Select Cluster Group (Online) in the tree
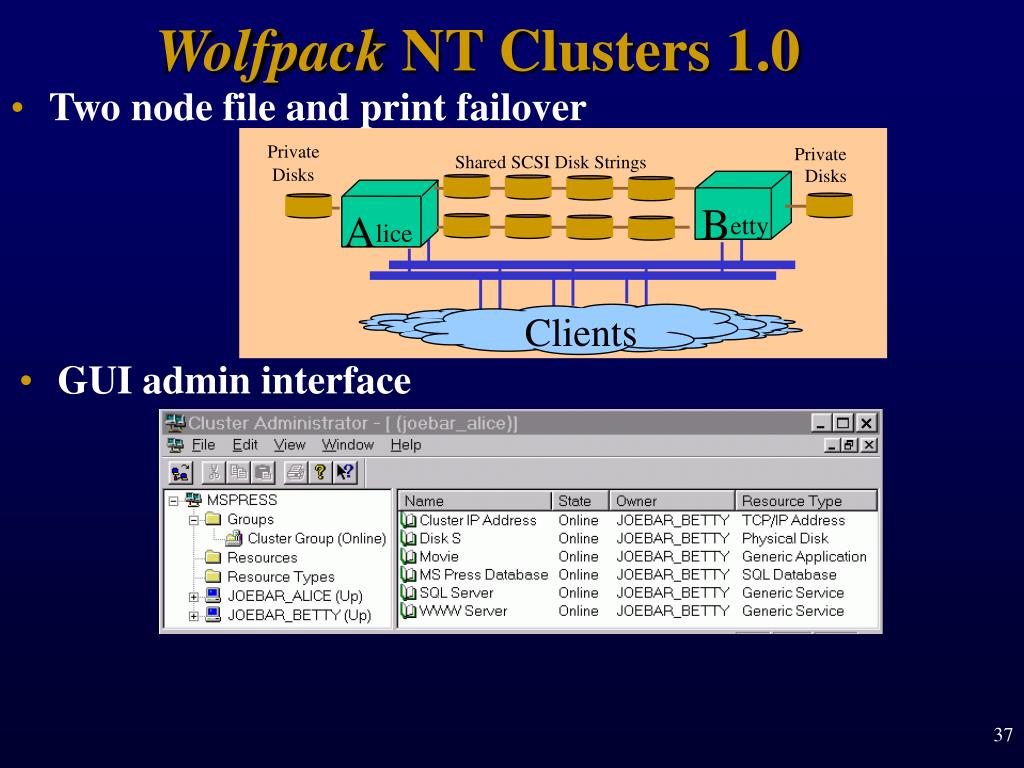The image size is (1024, 768). pos(317,538)
